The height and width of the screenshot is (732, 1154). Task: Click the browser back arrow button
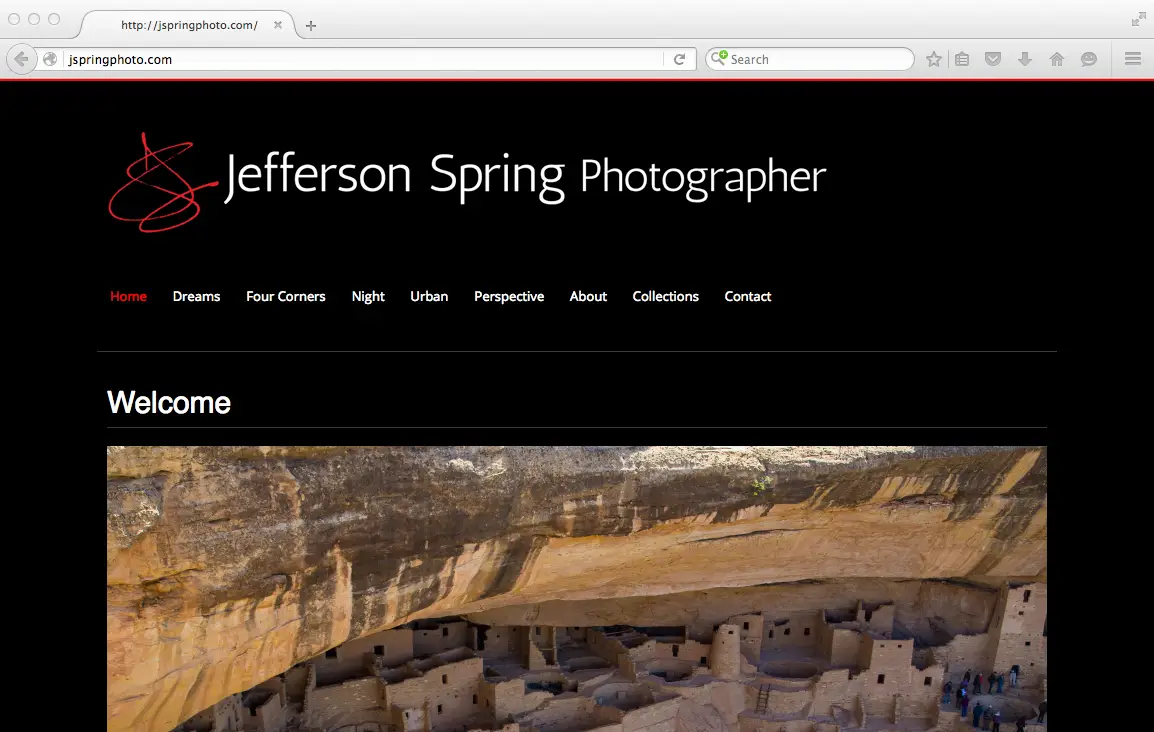(x=22, y=60)
